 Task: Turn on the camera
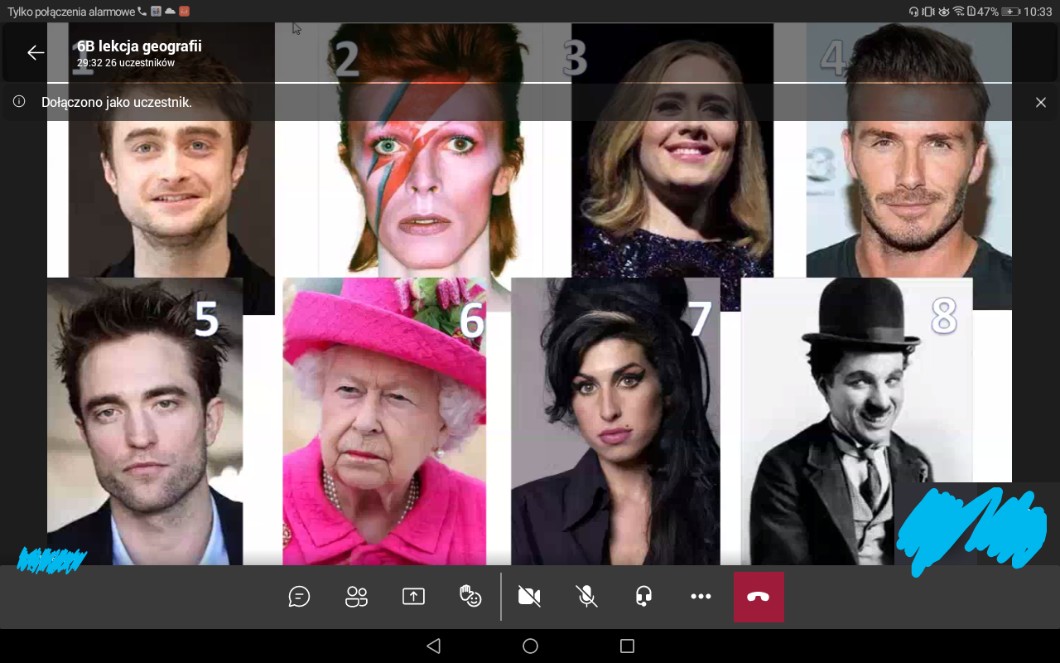pyautogui.click(x=529, y=597)
